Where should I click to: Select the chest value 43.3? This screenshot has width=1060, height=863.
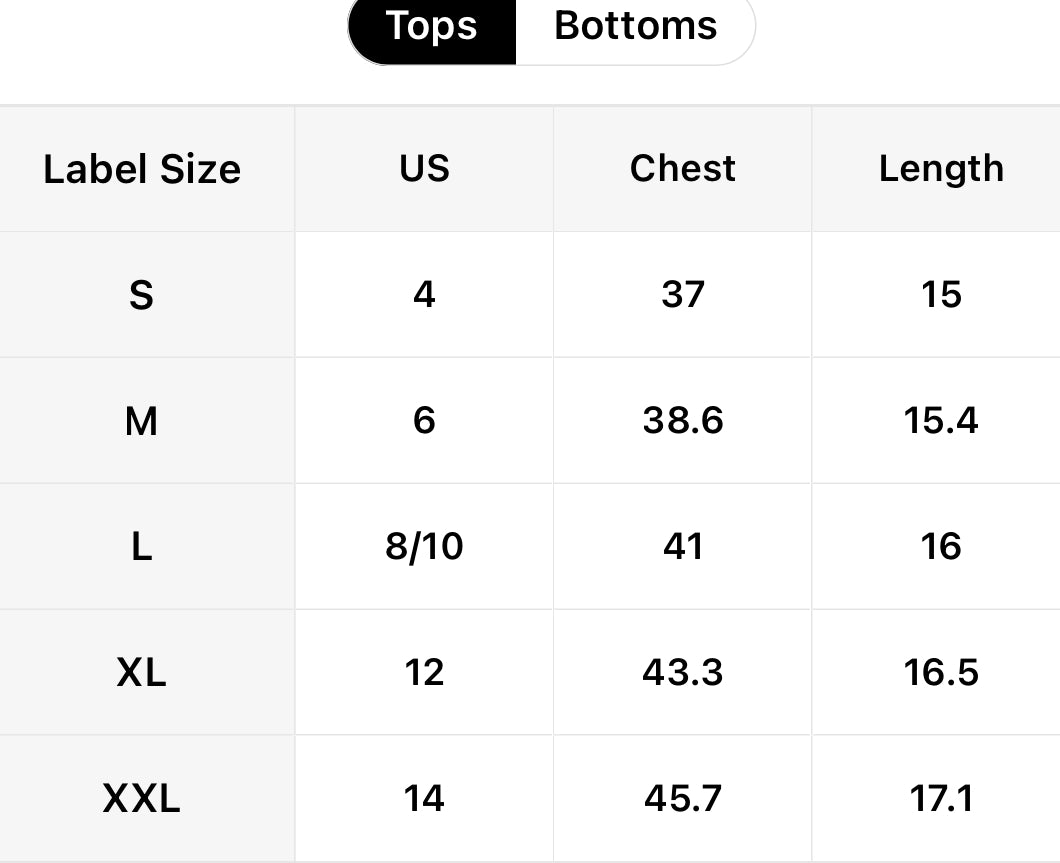683,673
